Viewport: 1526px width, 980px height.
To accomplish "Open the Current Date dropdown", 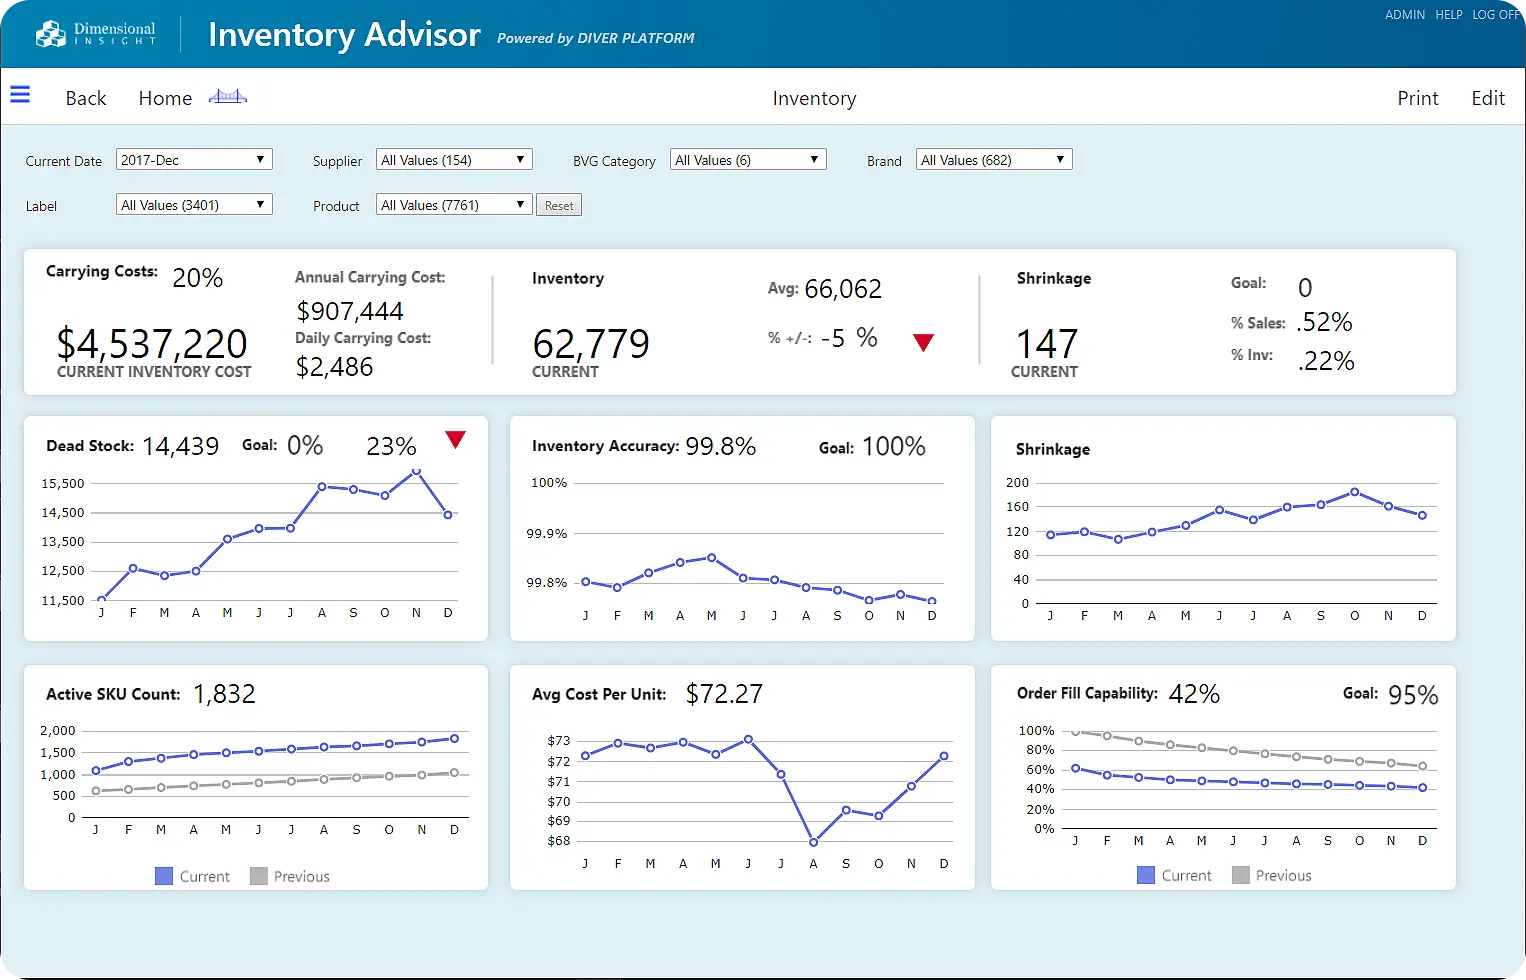I will point(194,160).
